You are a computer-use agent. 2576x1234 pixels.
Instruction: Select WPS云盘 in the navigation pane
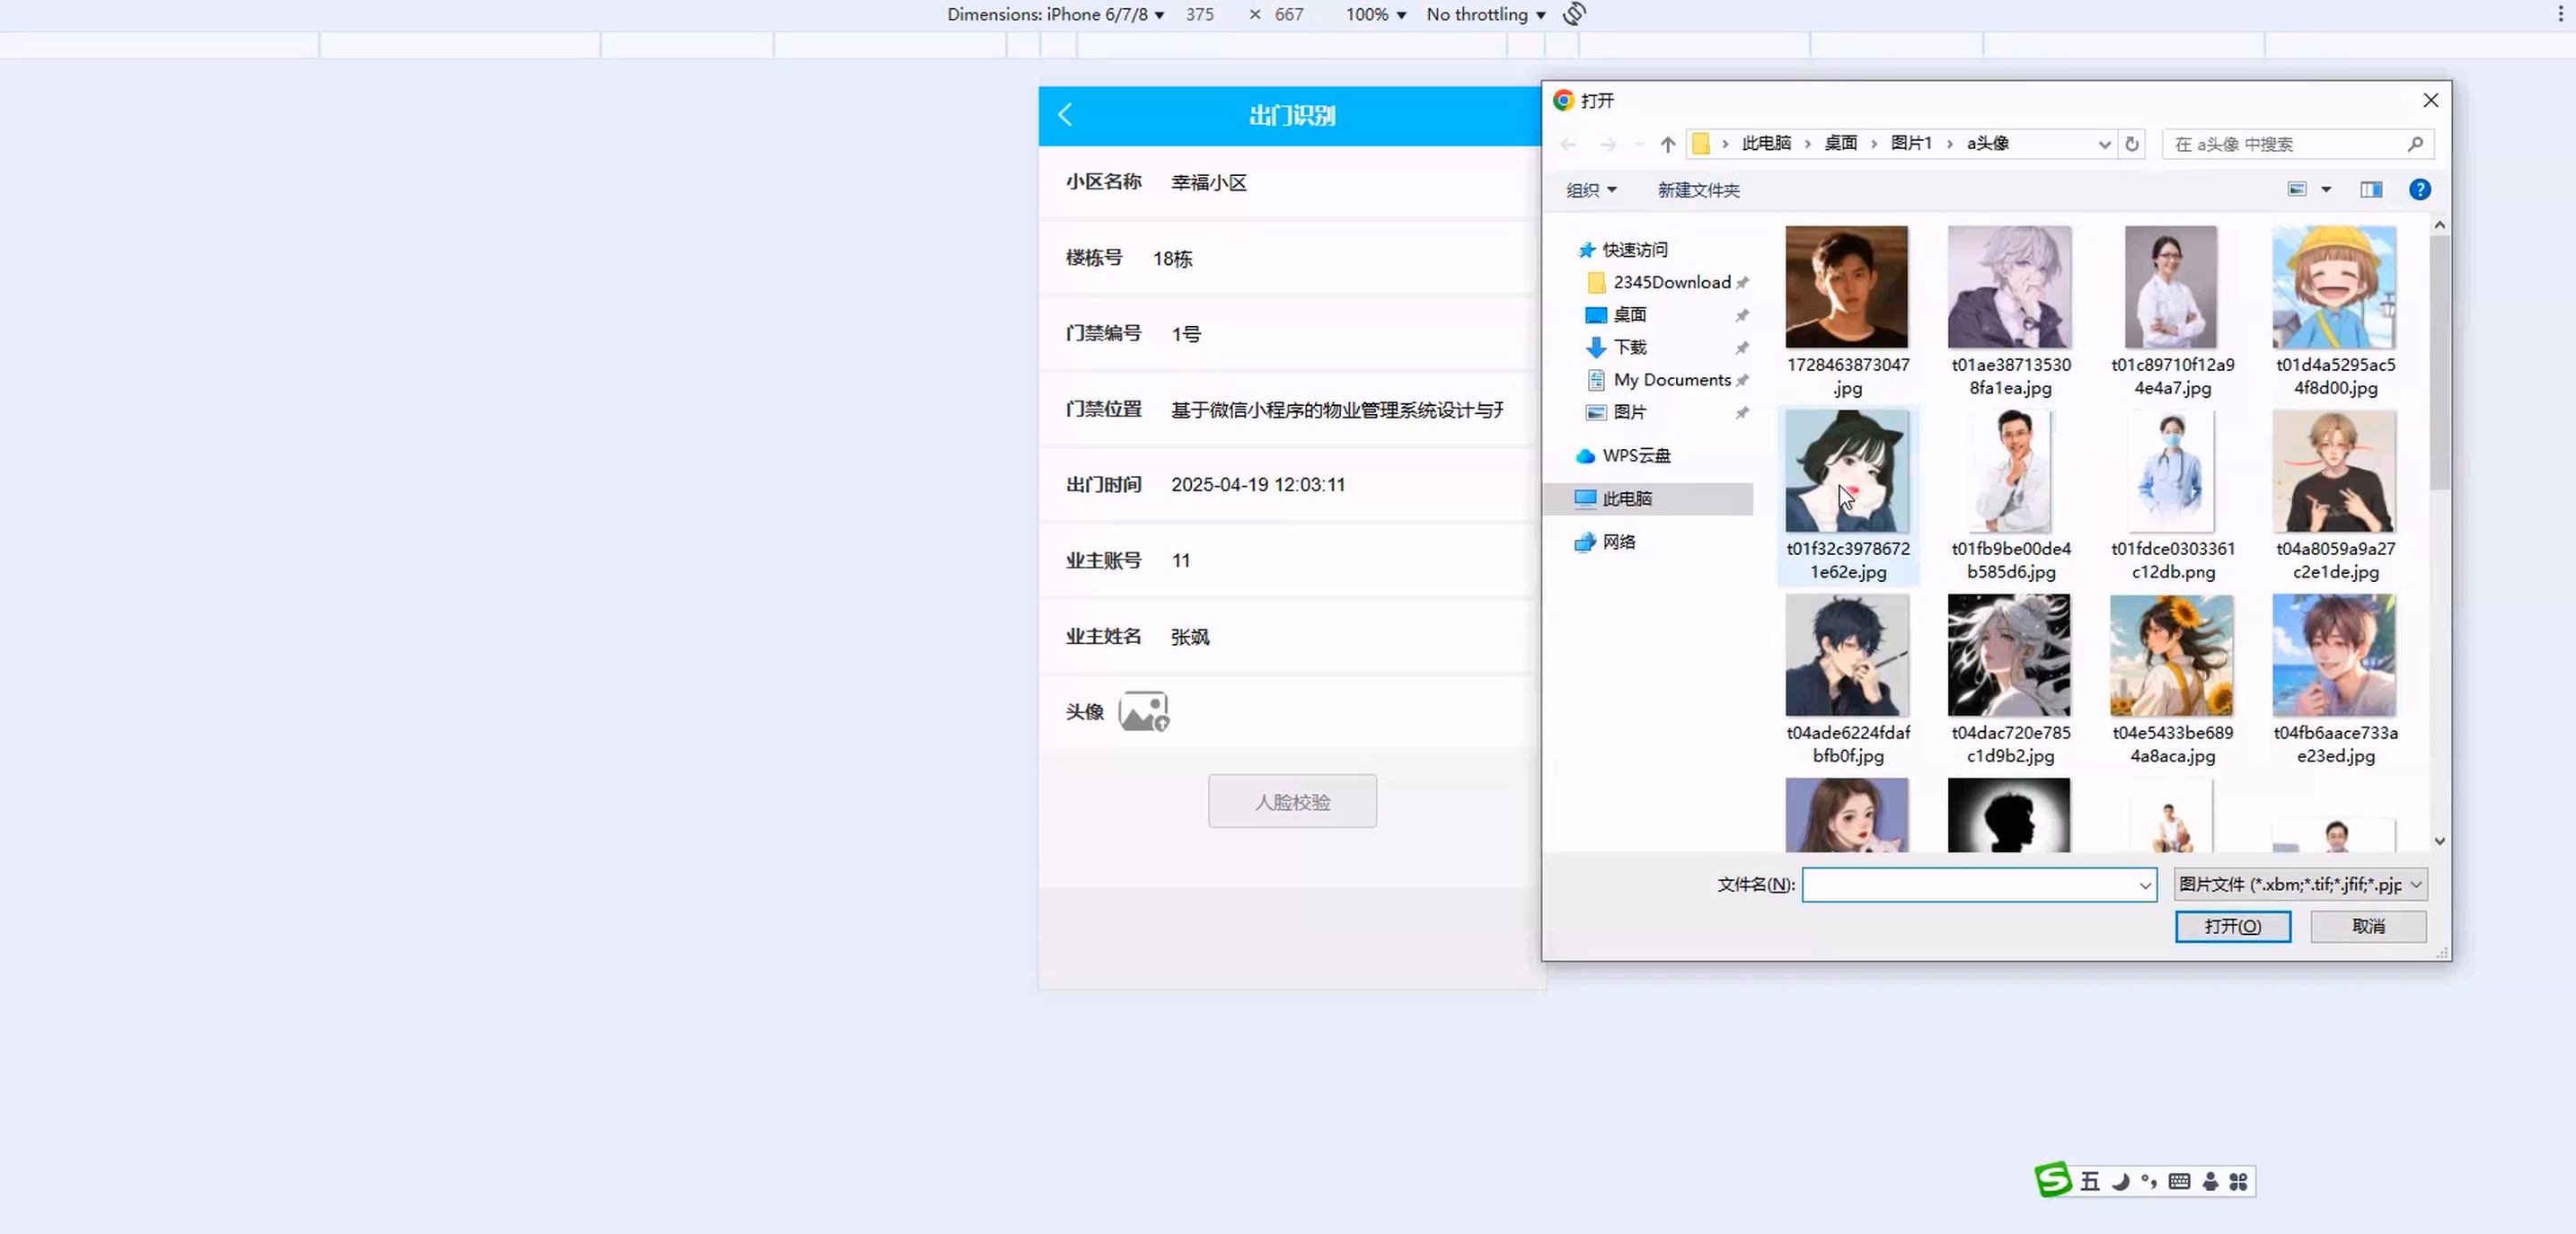click(x=1636, y=456)
